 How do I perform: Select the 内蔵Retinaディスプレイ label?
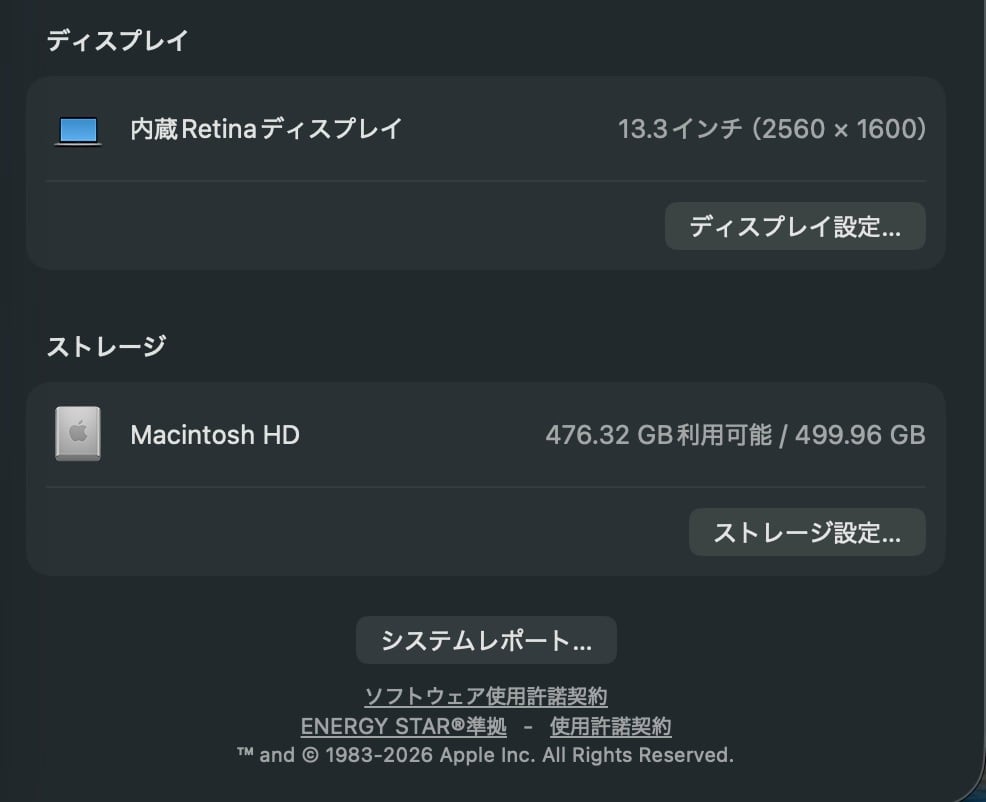point(266,129)
